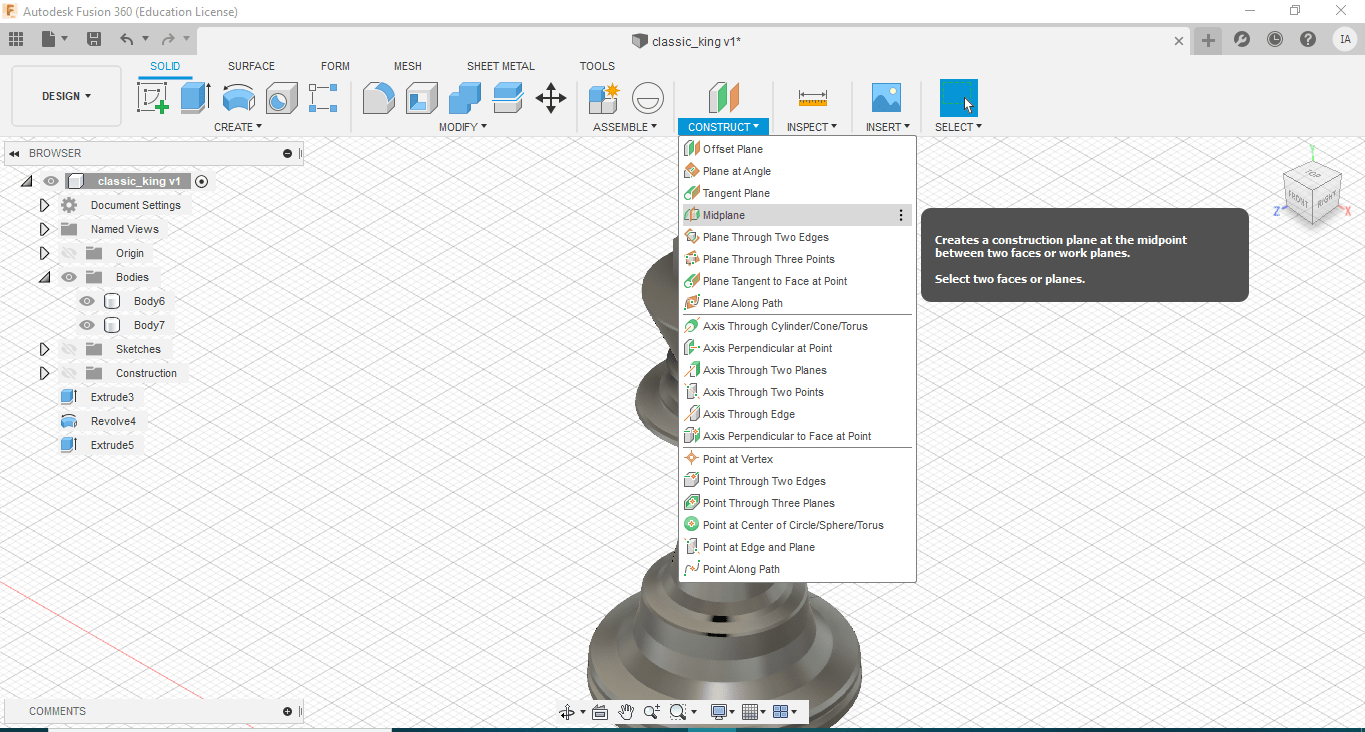Expand the Named Views node

44,229
